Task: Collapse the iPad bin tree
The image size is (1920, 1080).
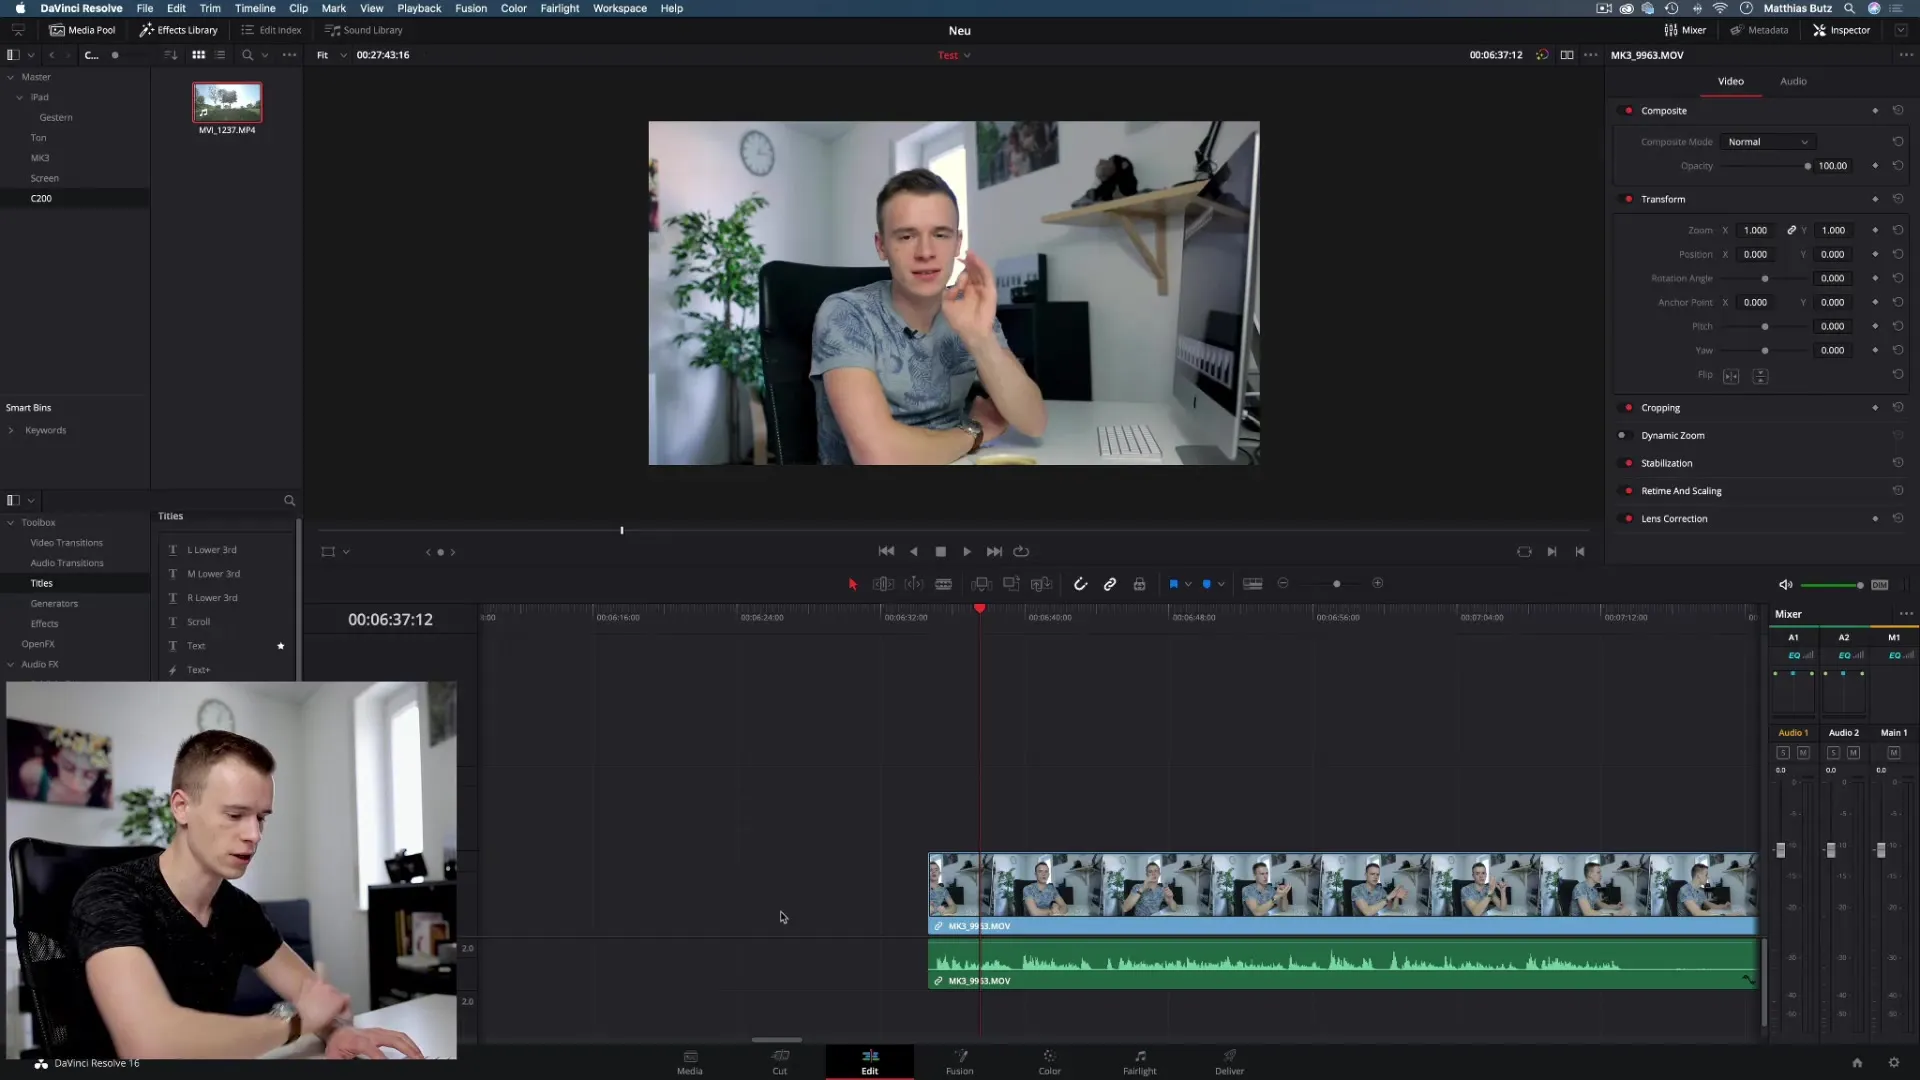Action: point(19,97)
